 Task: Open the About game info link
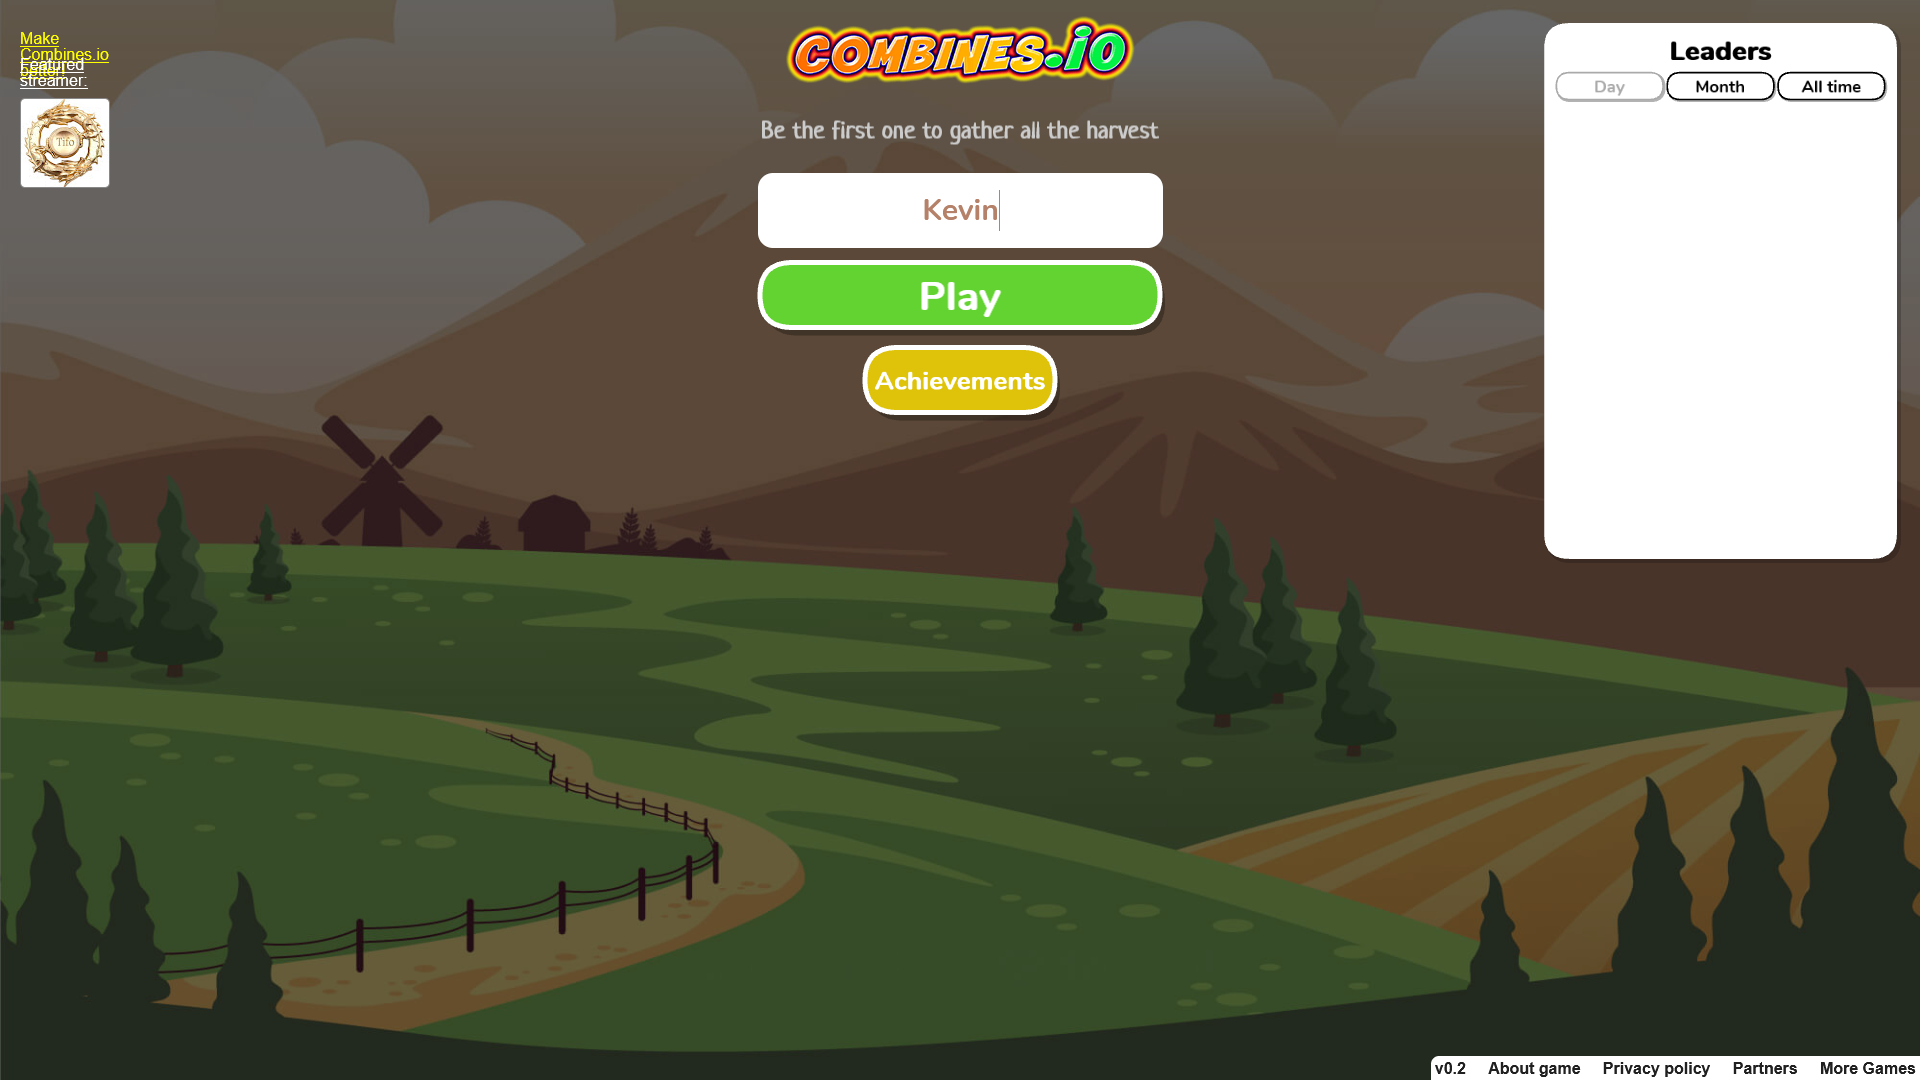click(1534, 1068)
